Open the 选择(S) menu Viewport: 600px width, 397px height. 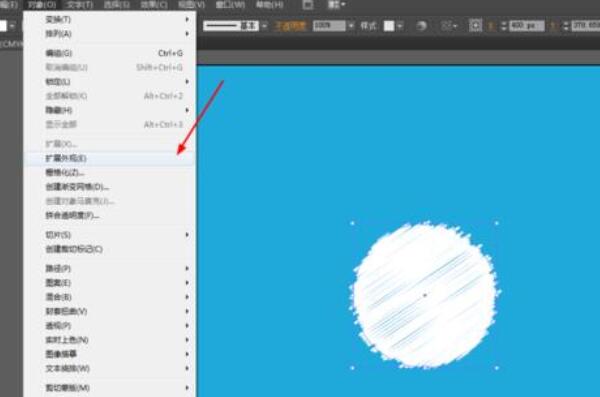(x=117, y=5)
